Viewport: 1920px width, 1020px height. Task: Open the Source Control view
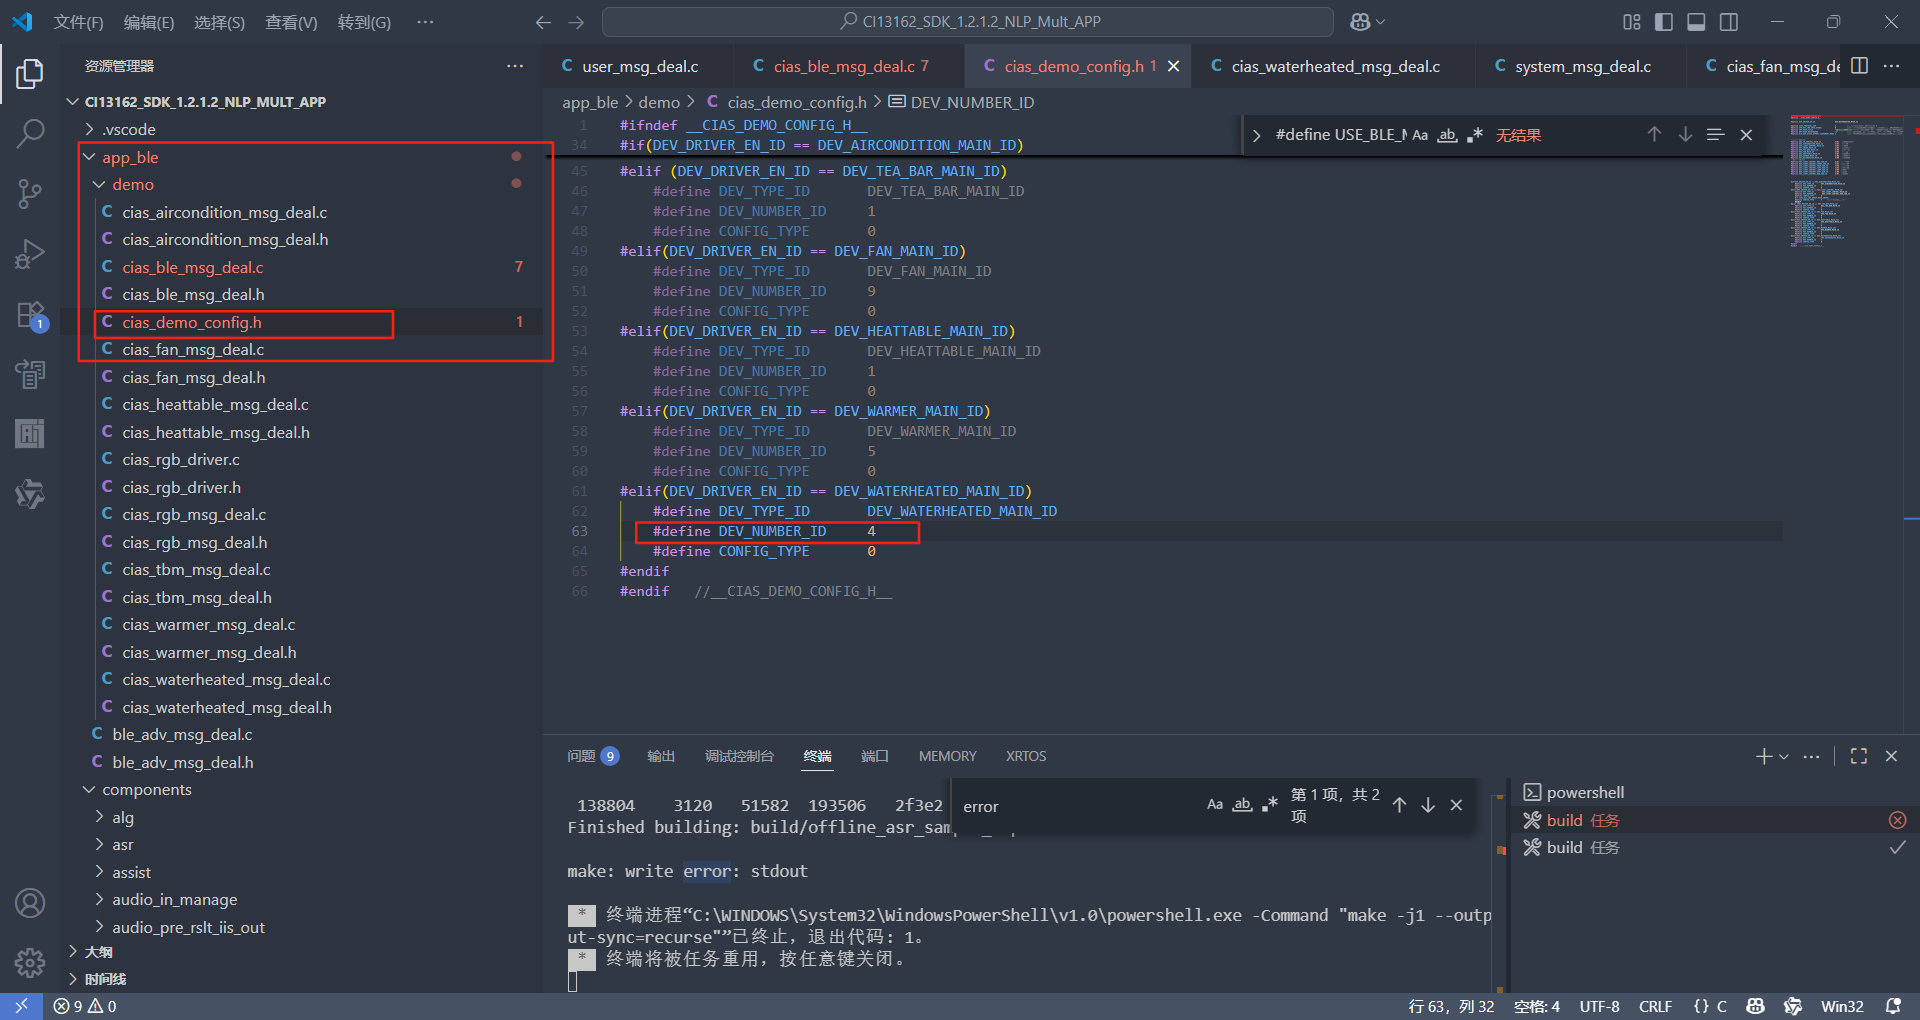(x=30, y=194)
